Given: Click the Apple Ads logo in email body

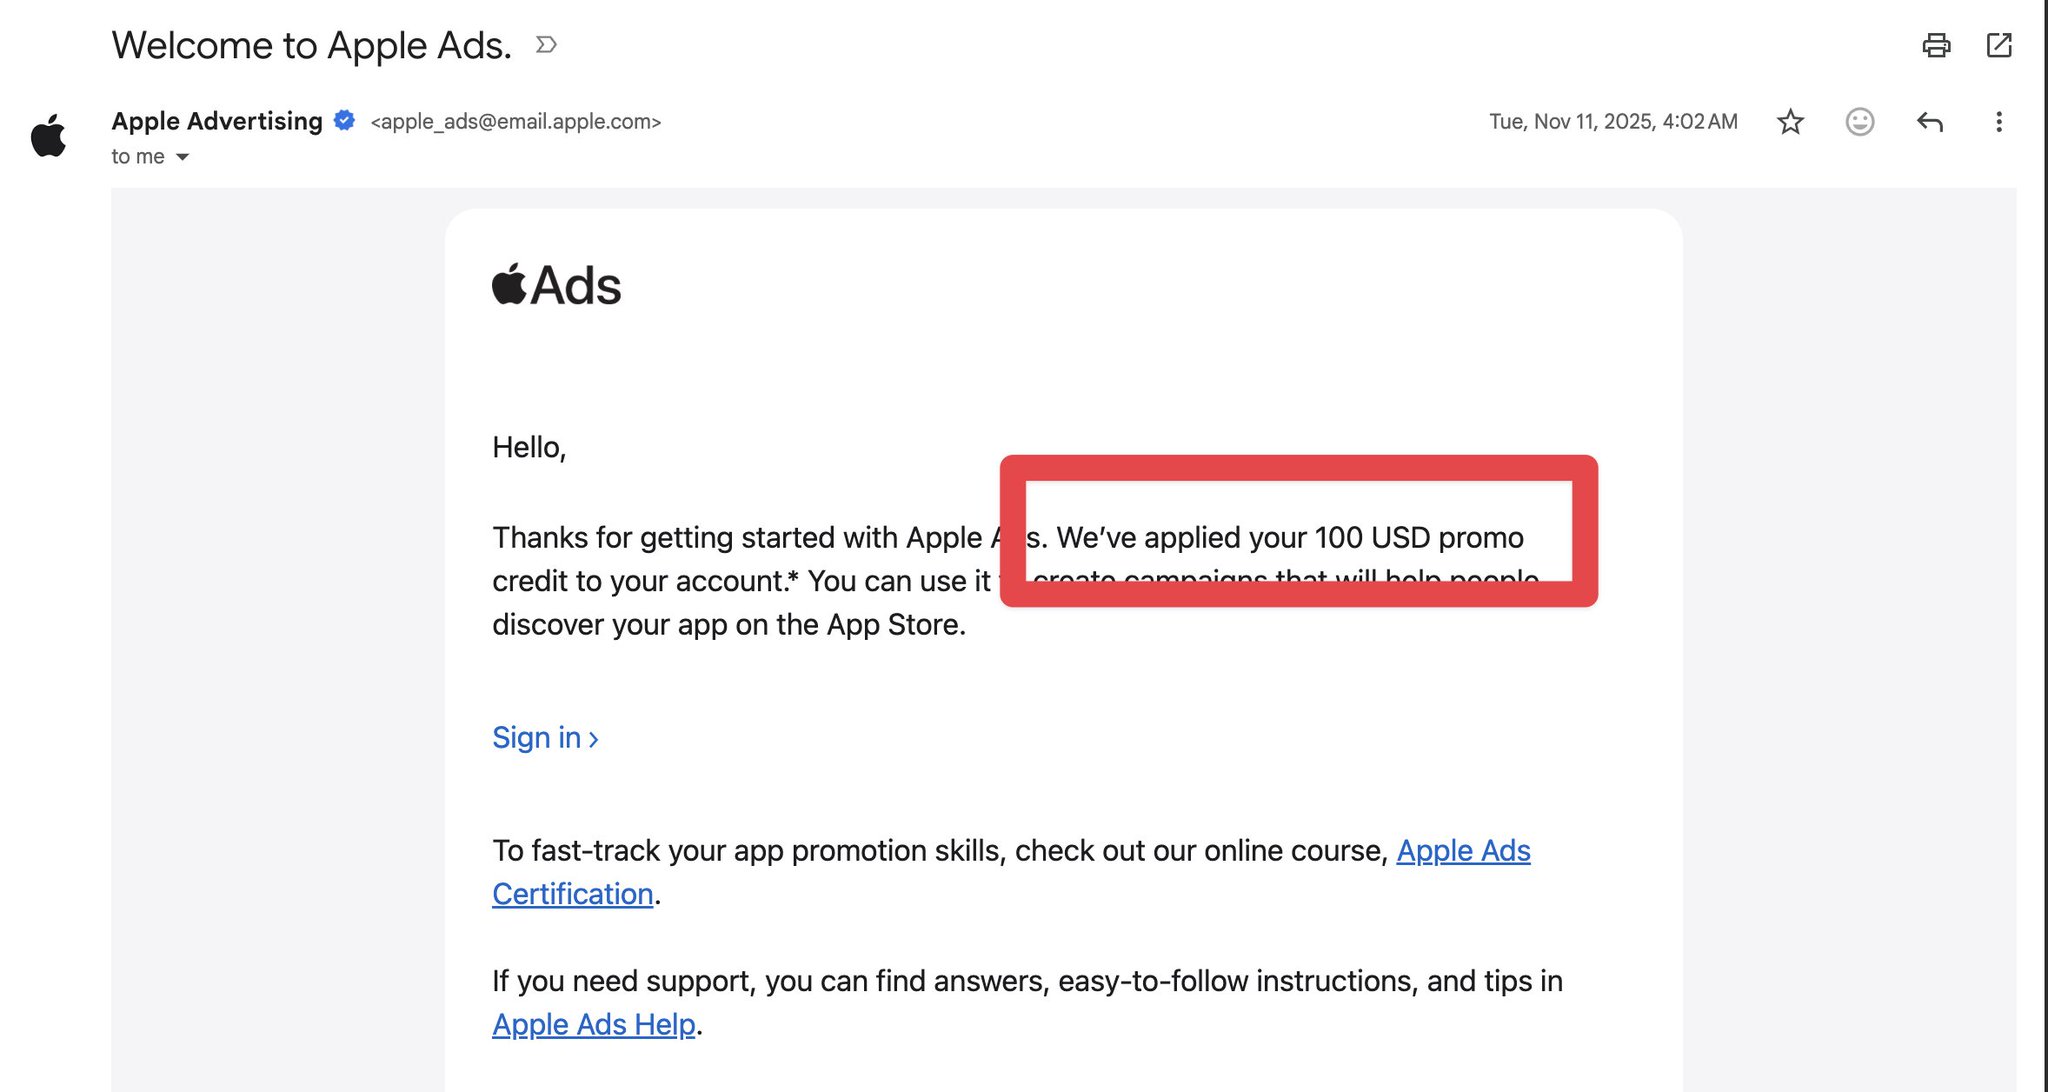Looking at the screenshot, I should pos(557,285).
